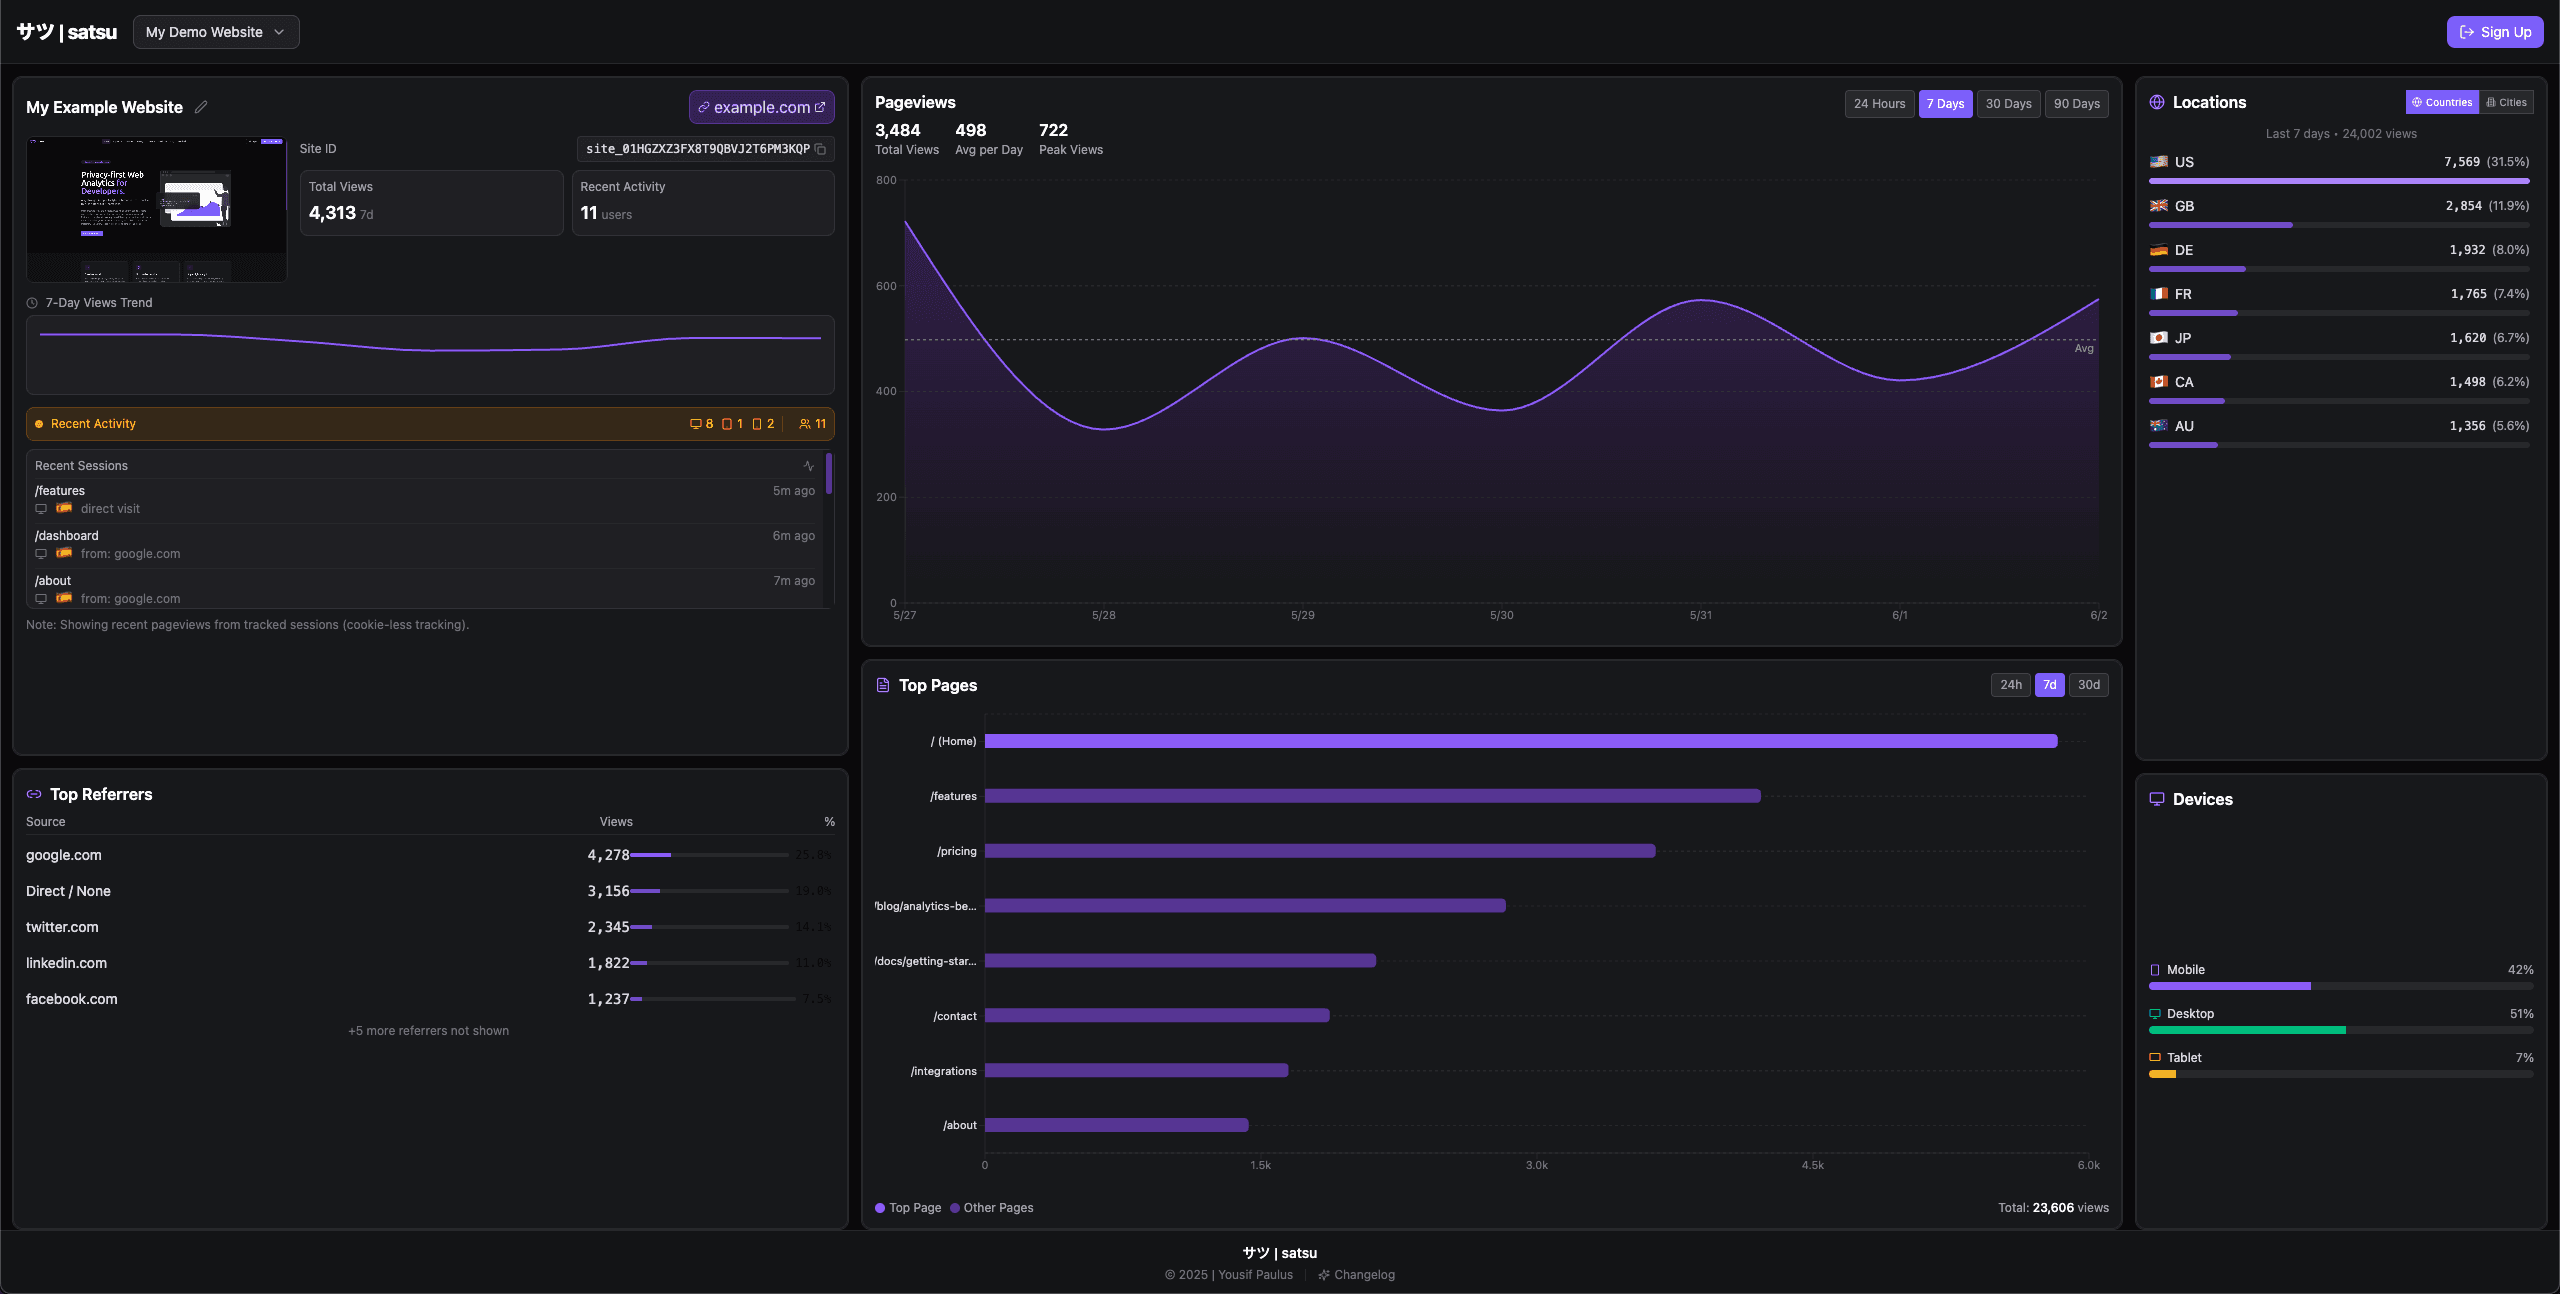Click the facebook.com referrer row
The width and height of the screenshot is (2560, 1294).
click(430, 999)
